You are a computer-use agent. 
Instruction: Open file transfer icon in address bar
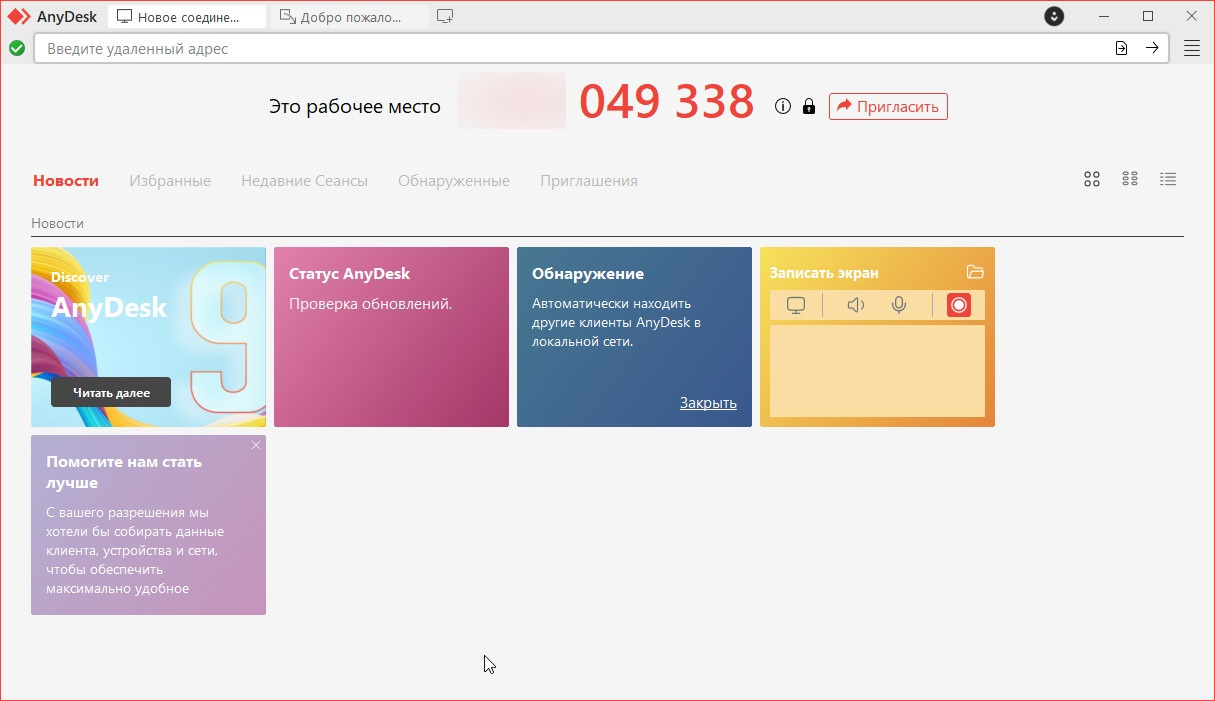[x=1122, y=48]
